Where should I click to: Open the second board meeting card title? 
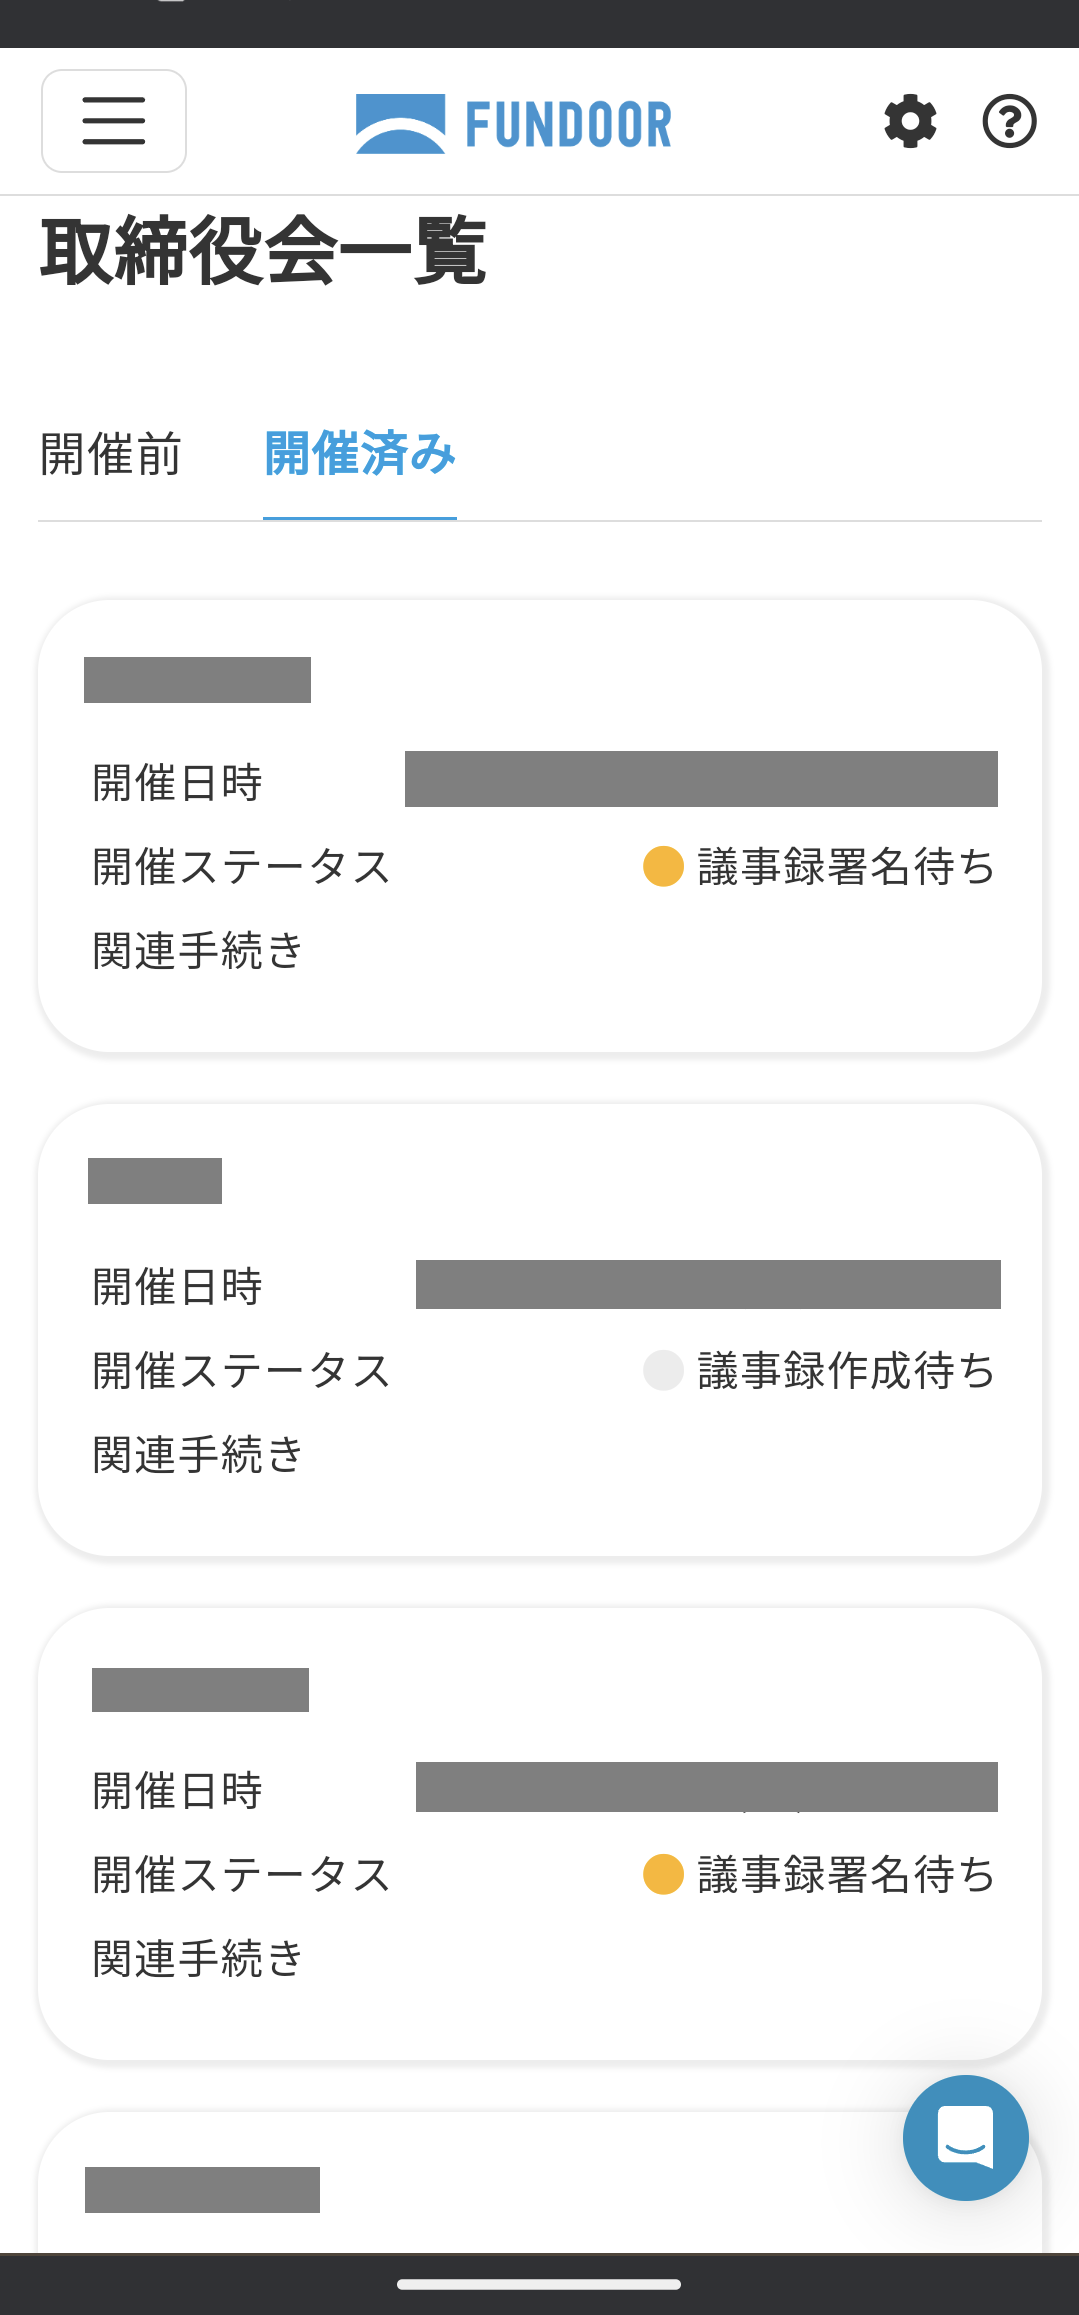pos(155,1181)
